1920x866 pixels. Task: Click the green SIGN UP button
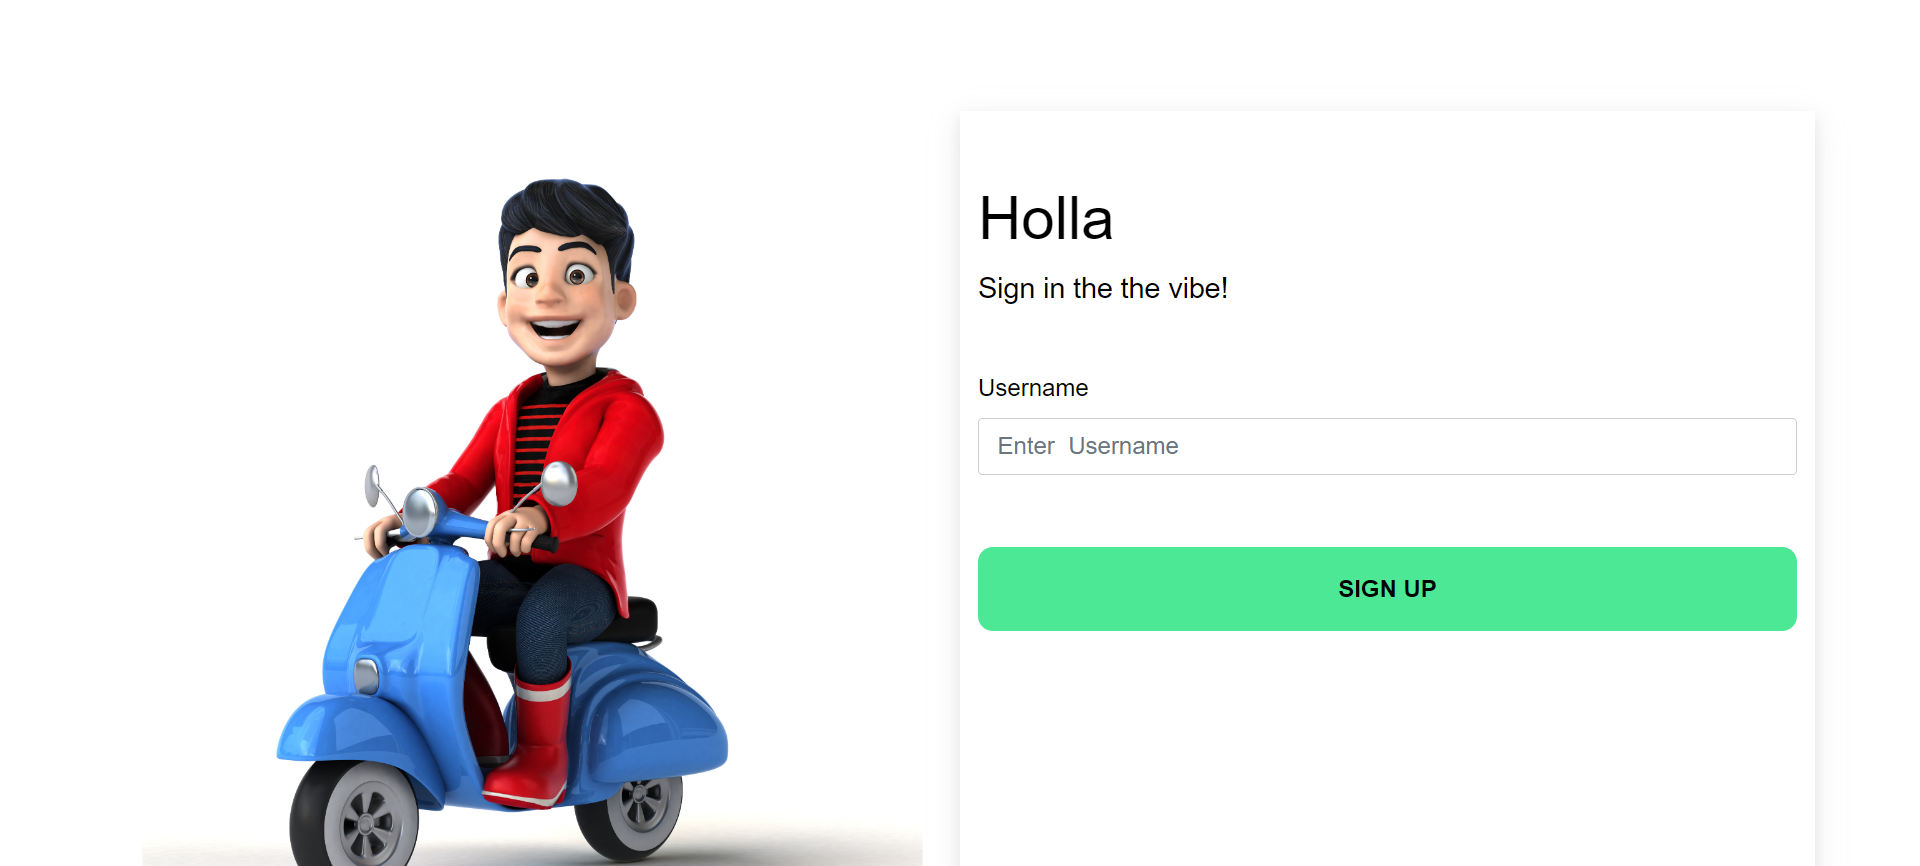coord(1387,589)
